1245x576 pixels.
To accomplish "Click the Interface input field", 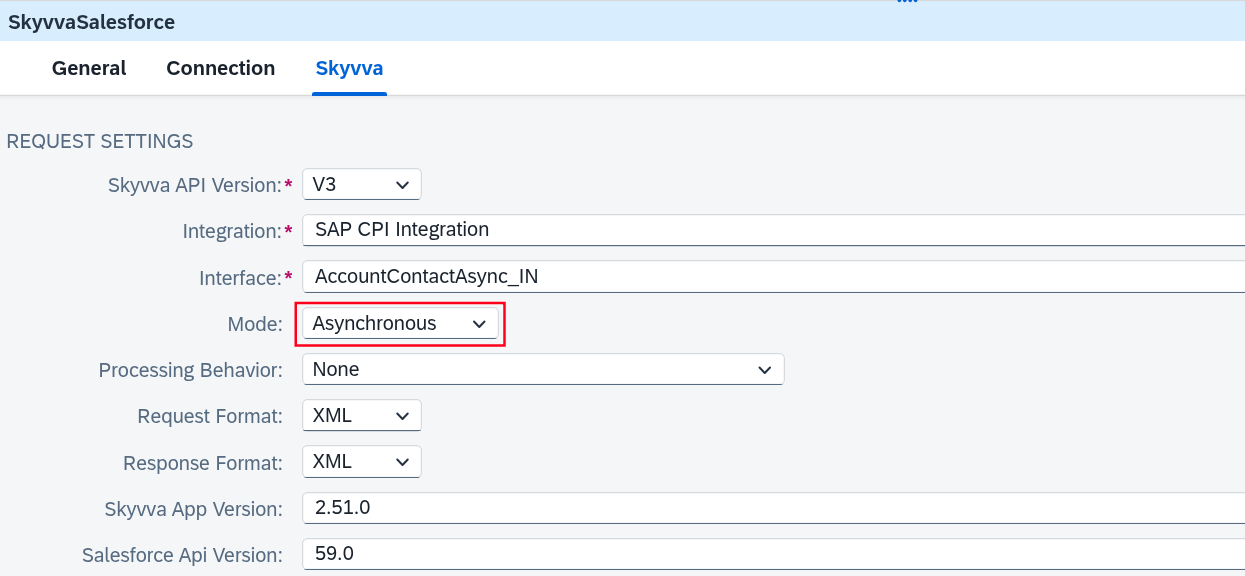I will click(773, 277).
